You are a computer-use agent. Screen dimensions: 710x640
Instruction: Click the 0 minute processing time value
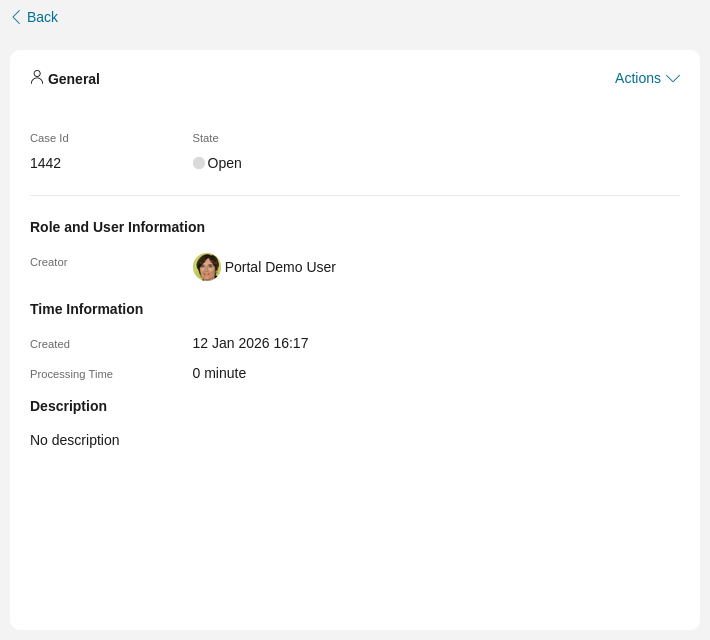(219, 373)
